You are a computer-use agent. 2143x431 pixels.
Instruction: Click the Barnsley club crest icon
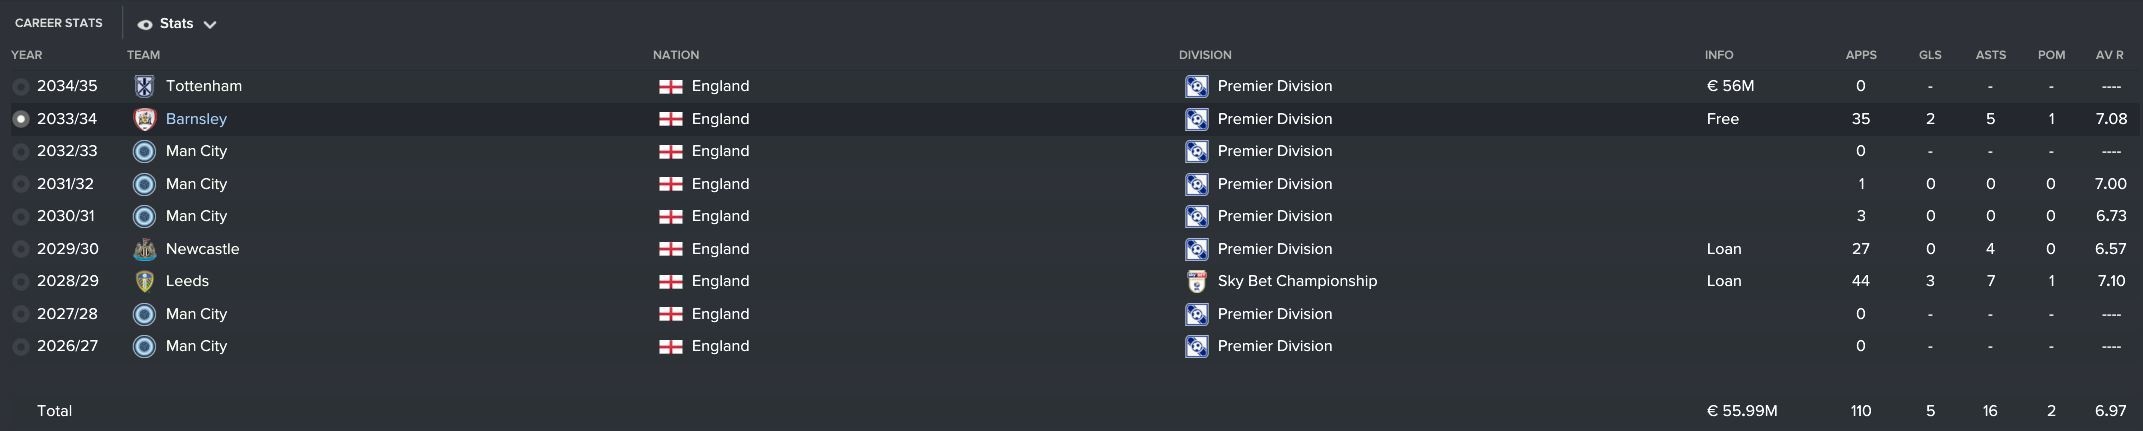(144, 119)
